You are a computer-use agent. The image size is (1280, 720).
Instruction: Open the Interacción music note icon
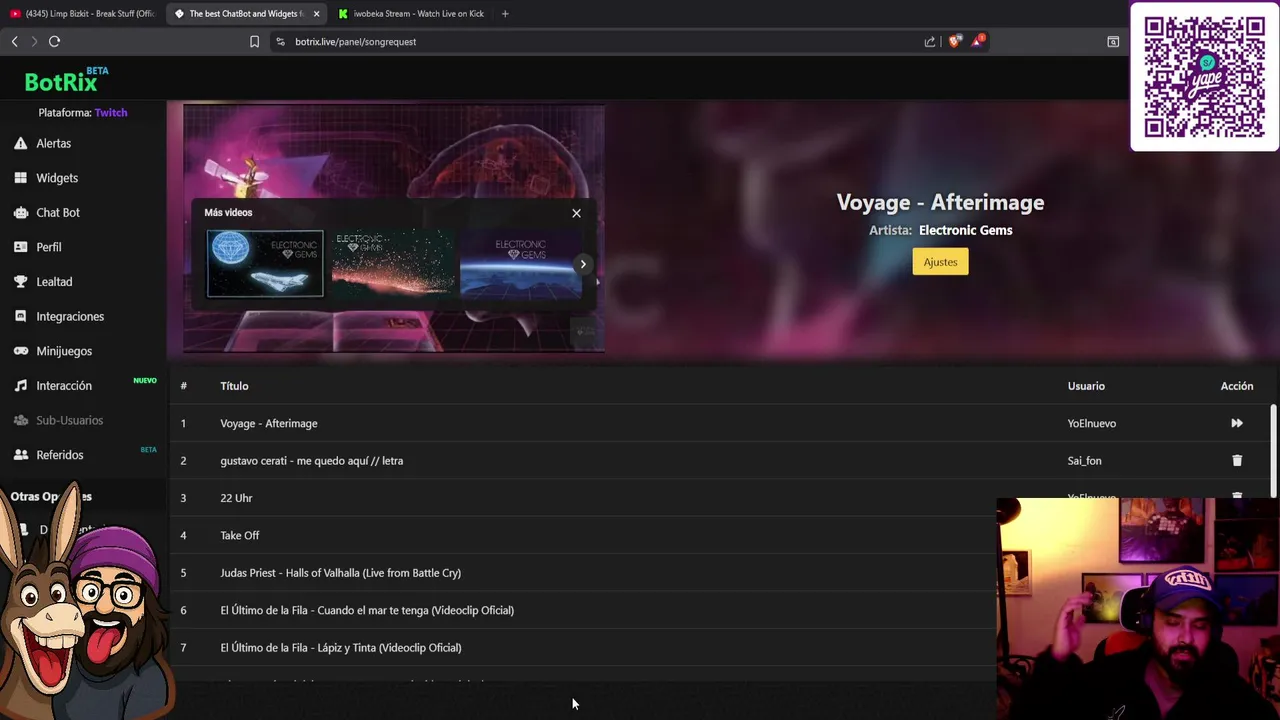20,385
